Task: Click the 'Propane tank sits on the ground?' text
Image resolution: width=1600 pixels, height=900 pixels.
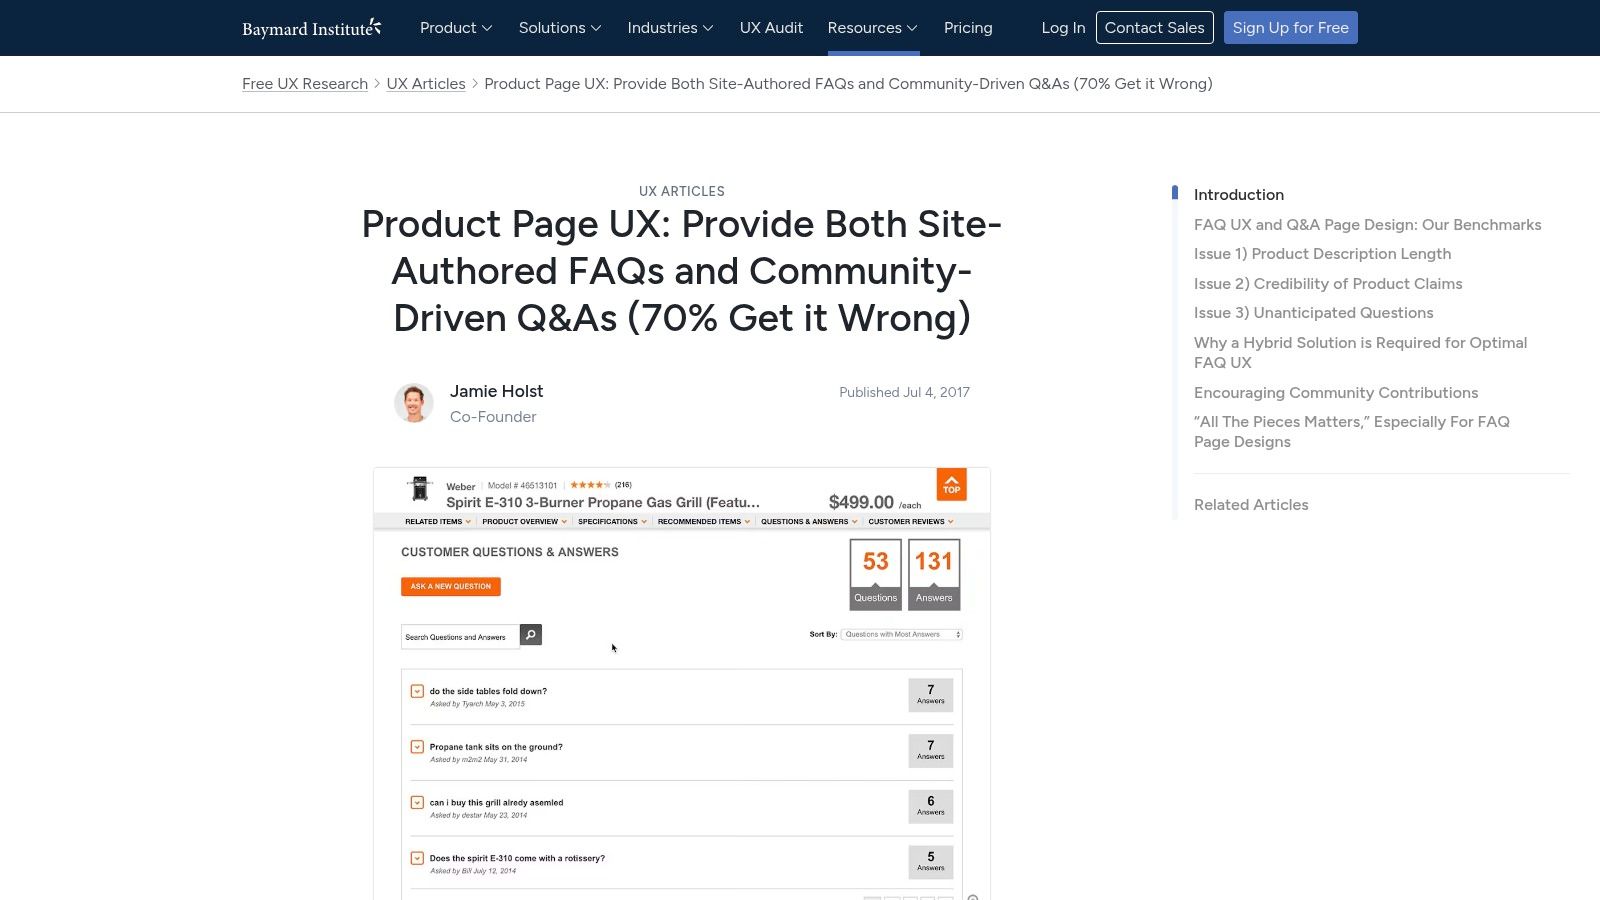Action: [496, 747]
